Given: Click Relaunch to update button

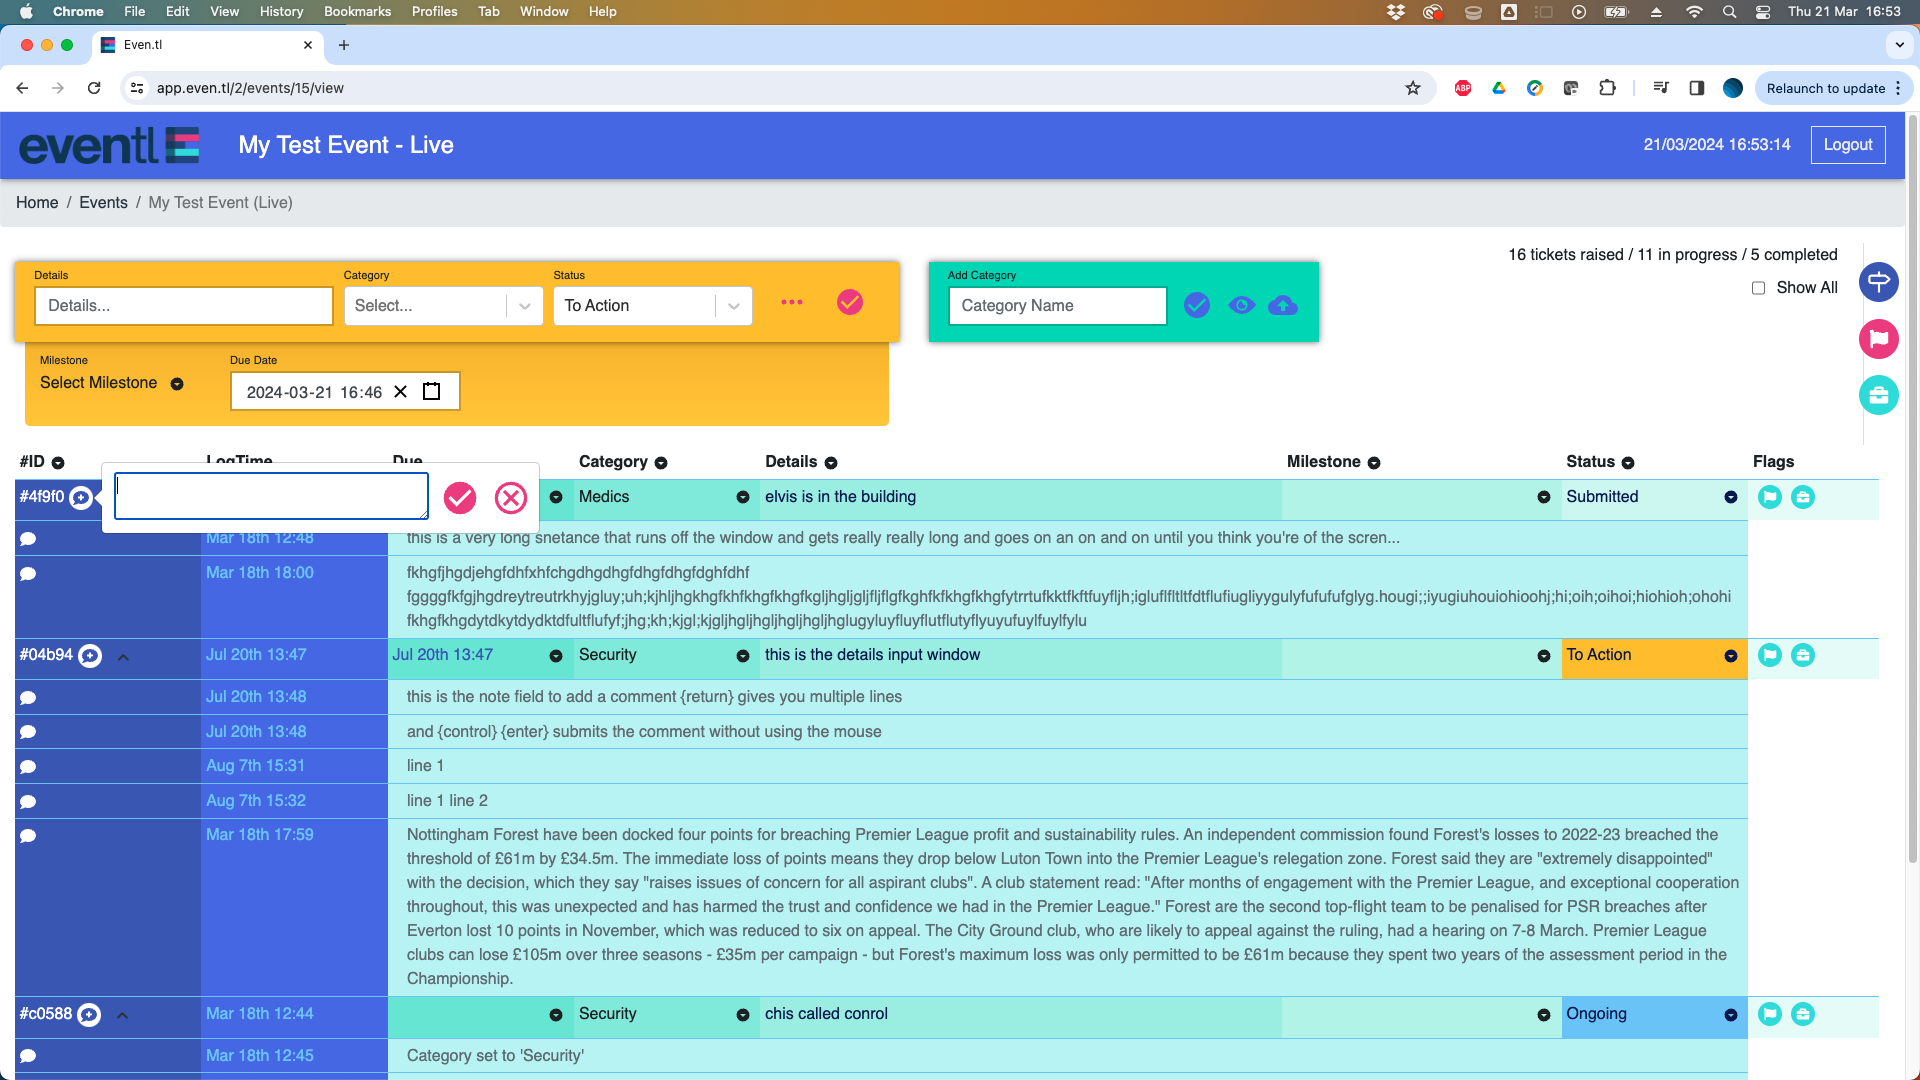Looking at the screenshot, I should pyautogui.click(x=1833, y=88).
